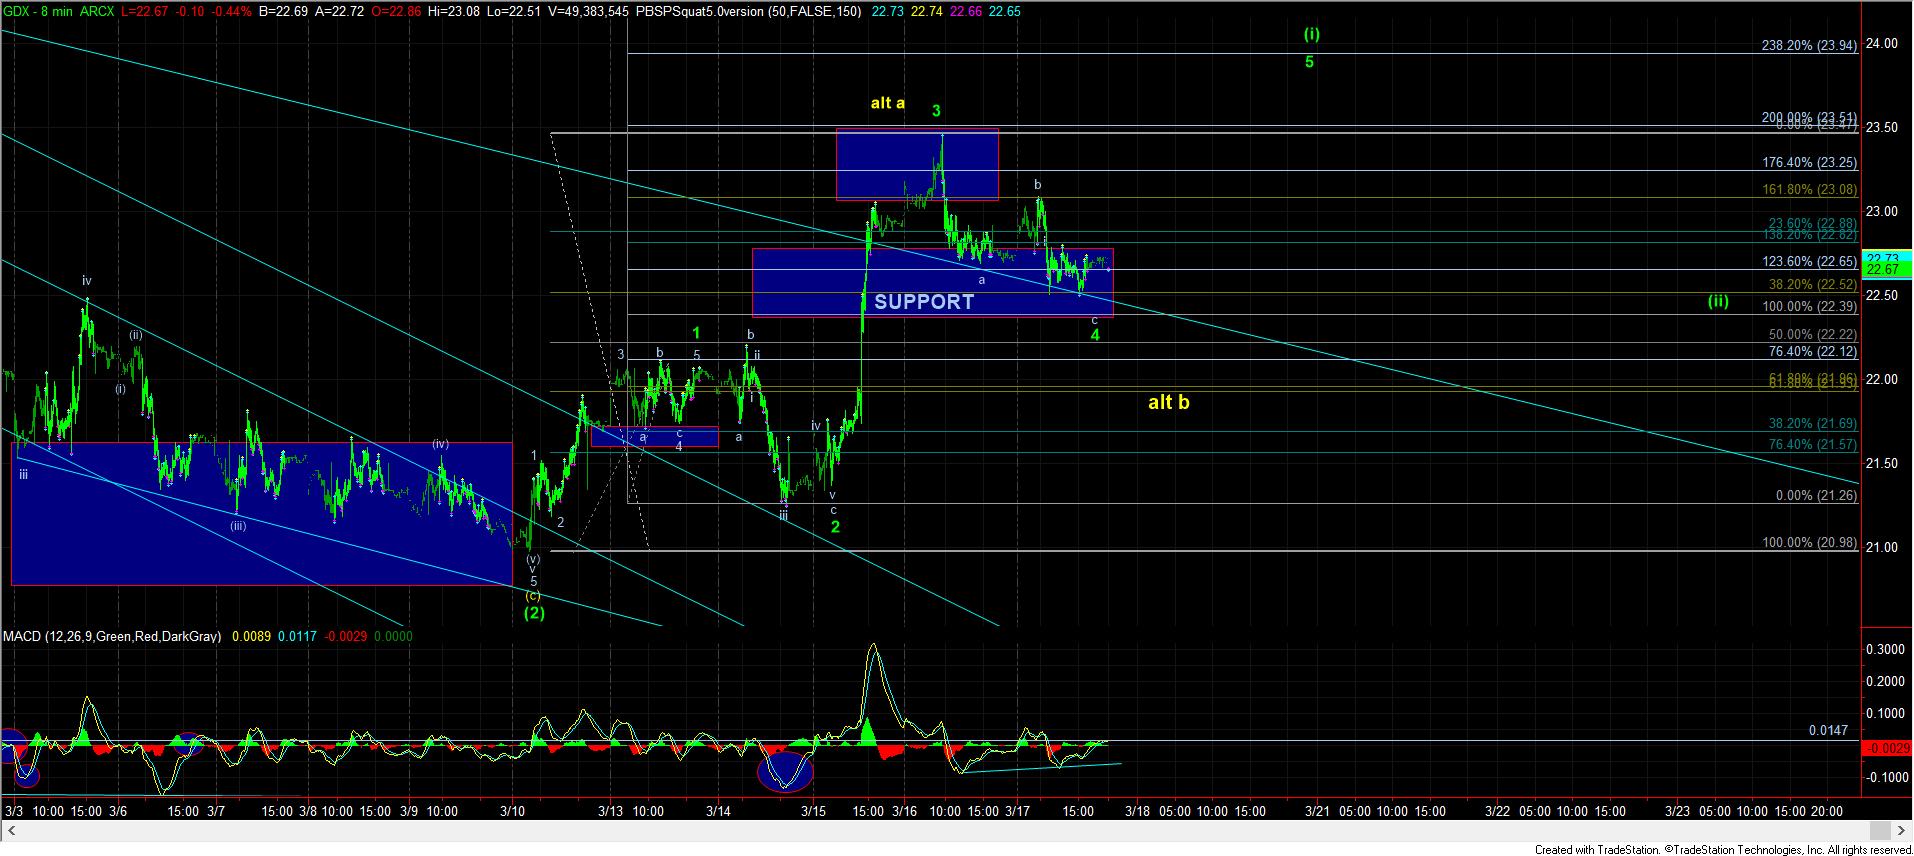This screenshot has width=1914, height=856.
Task: Click the 3/13 date on time axis
Action: point(612,811)
